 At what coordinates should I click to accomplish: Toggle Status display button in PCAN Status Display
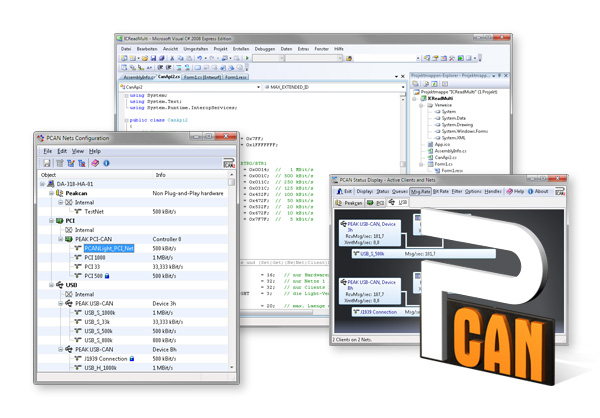(383, 191)
